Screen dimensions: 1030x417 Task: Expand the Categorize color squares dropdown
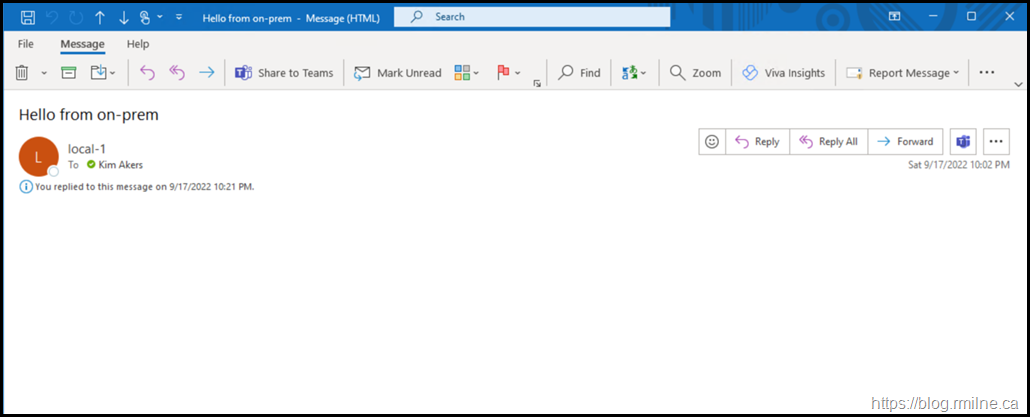point(467,73)
